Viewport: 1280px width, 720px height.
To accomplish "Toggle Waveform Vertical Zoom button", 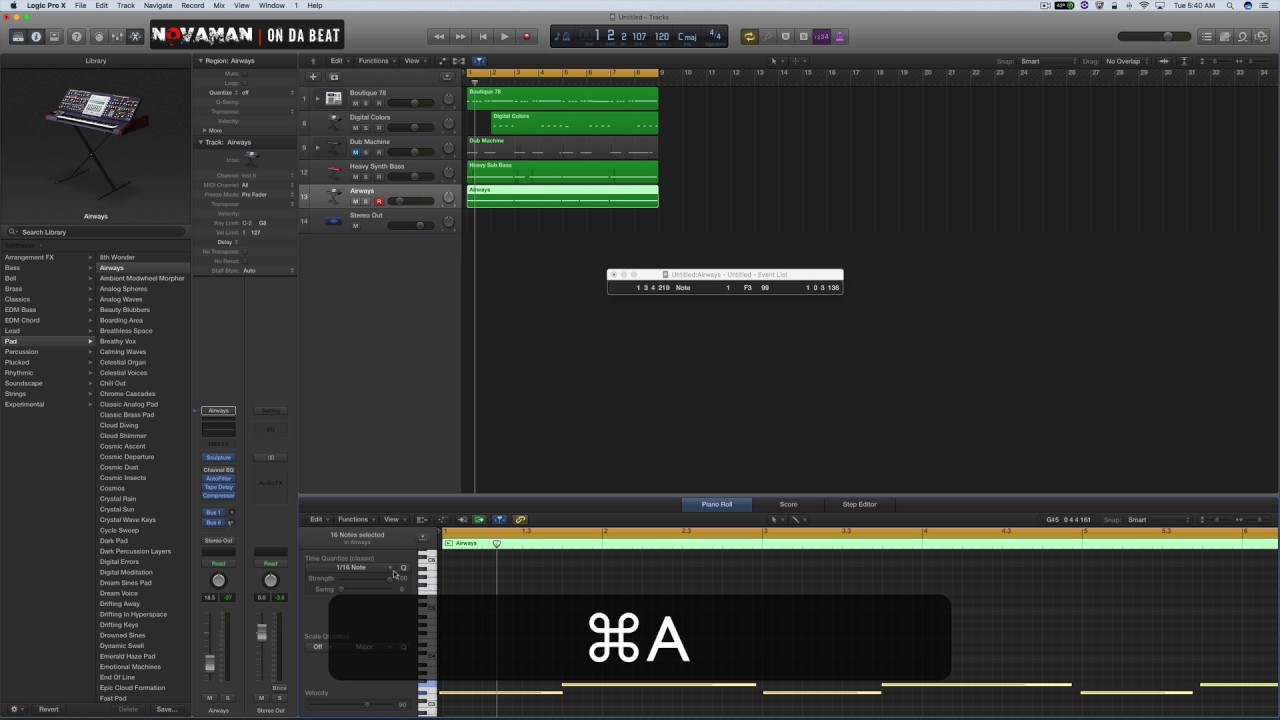I will pos(1163,61).
